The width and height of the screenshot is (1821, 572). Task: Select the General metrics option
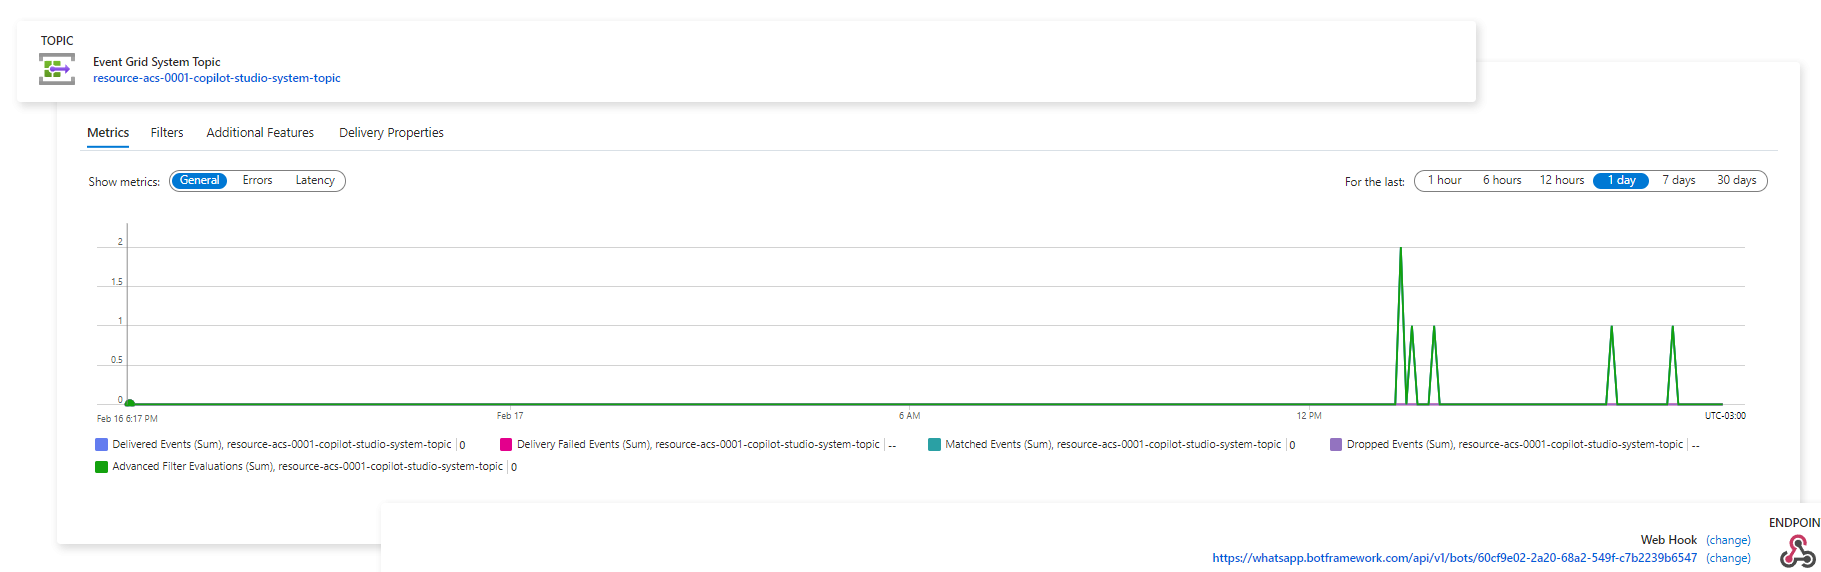(x=200, y=181)
